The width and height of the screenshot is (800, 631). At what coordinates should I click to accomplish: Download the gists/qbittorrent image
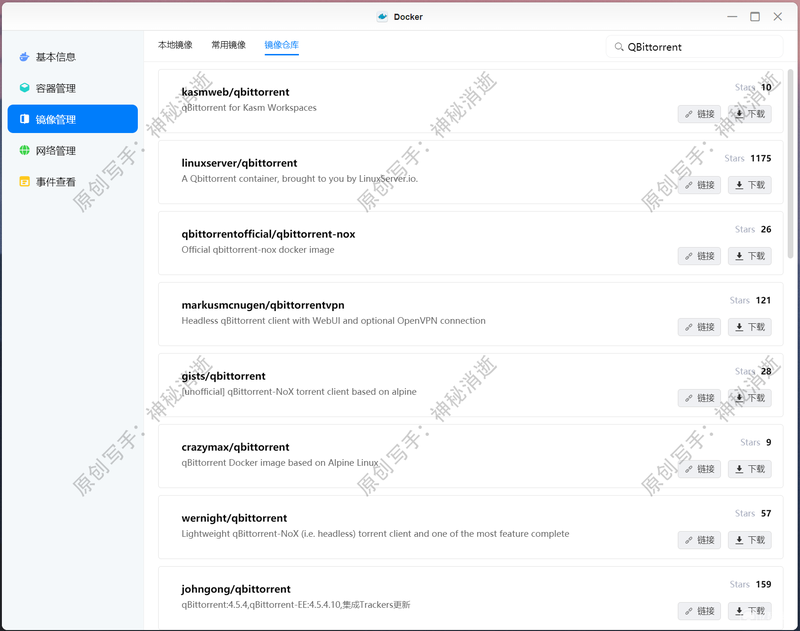click(749, 397)
